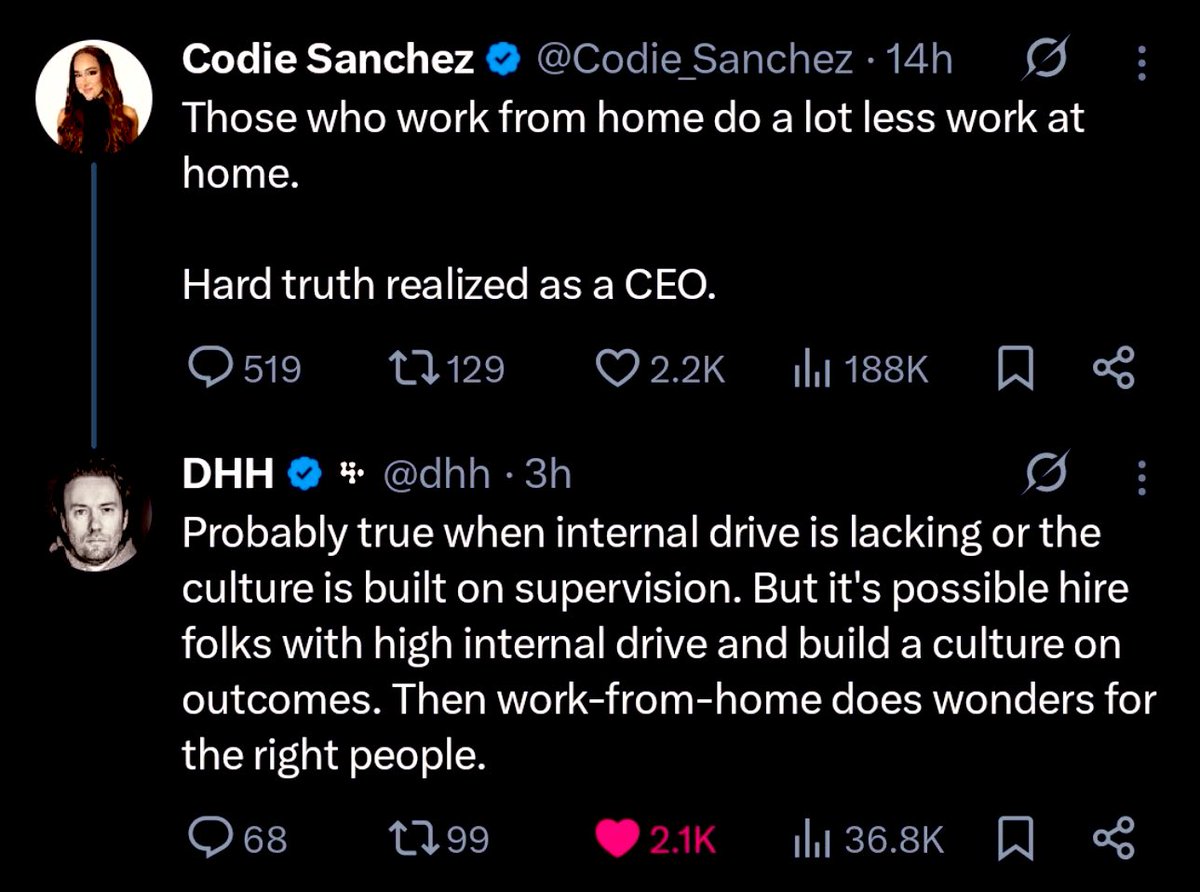This screenshot has width=1200, height=892.
Task: Click DHH's affiliate badge icon
Action: pos(351,473)
